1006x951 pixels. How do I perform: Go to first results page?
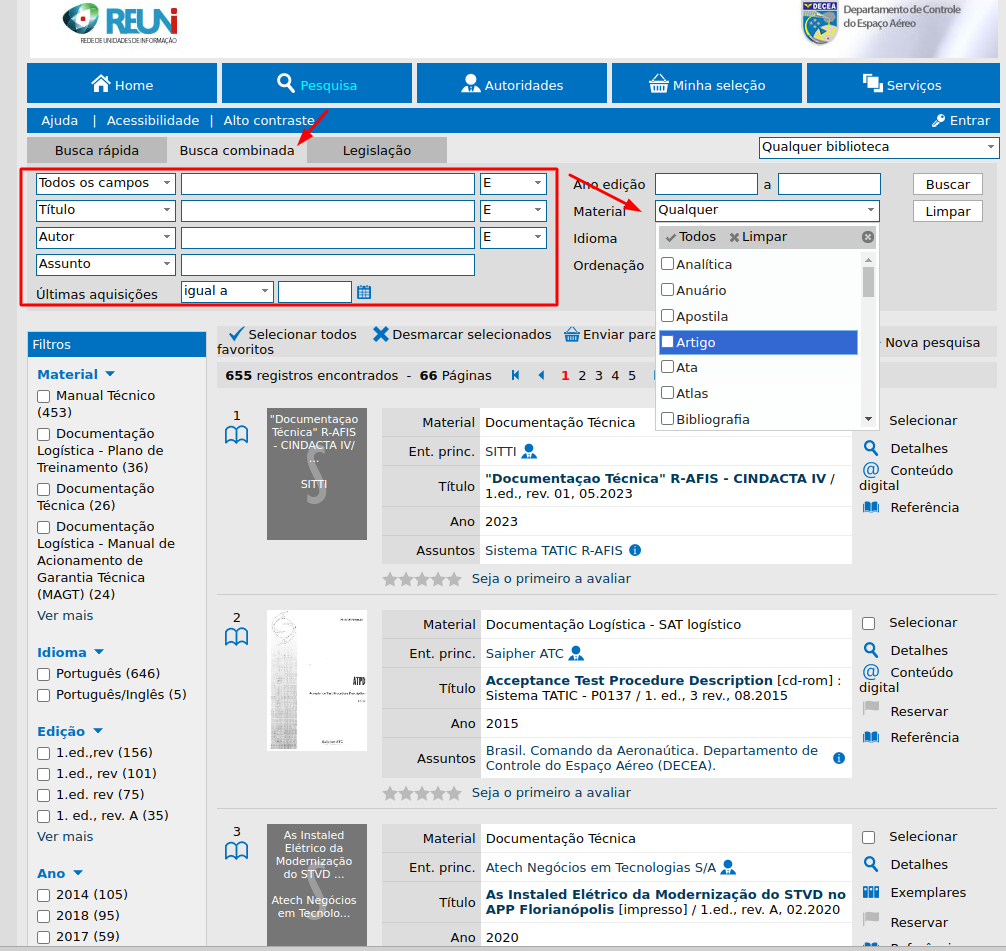click(515, 375)
